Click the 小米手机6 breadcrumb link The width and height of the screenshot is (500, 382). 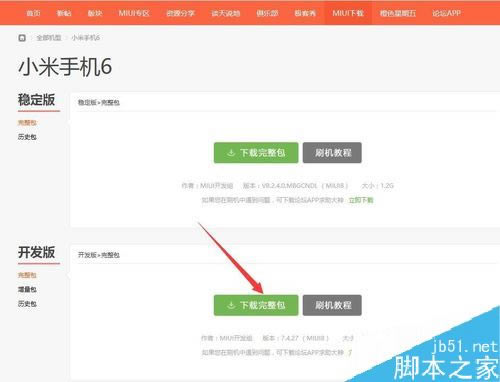pyautogui.click(x=86, y=38)
